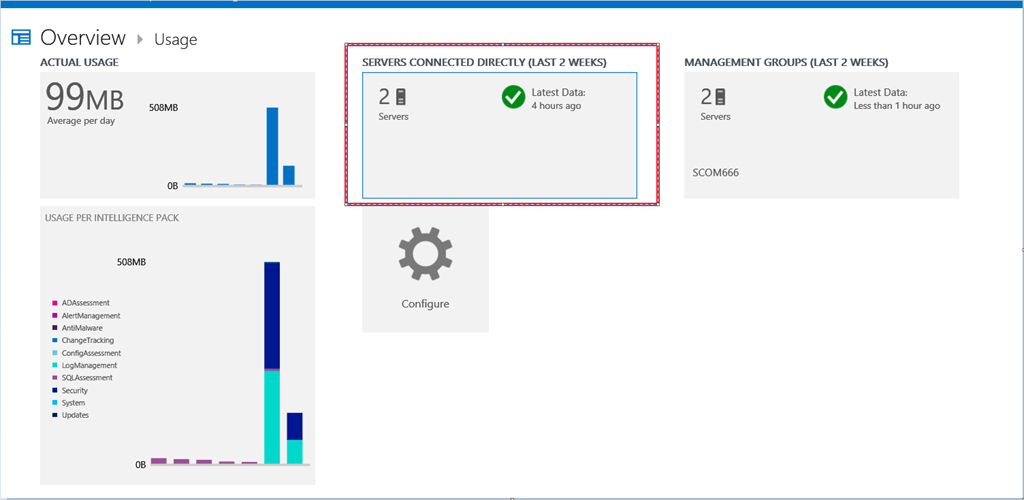Select Updates legend entry text
The image size is (1024, 500).
[x=75, y=415]
